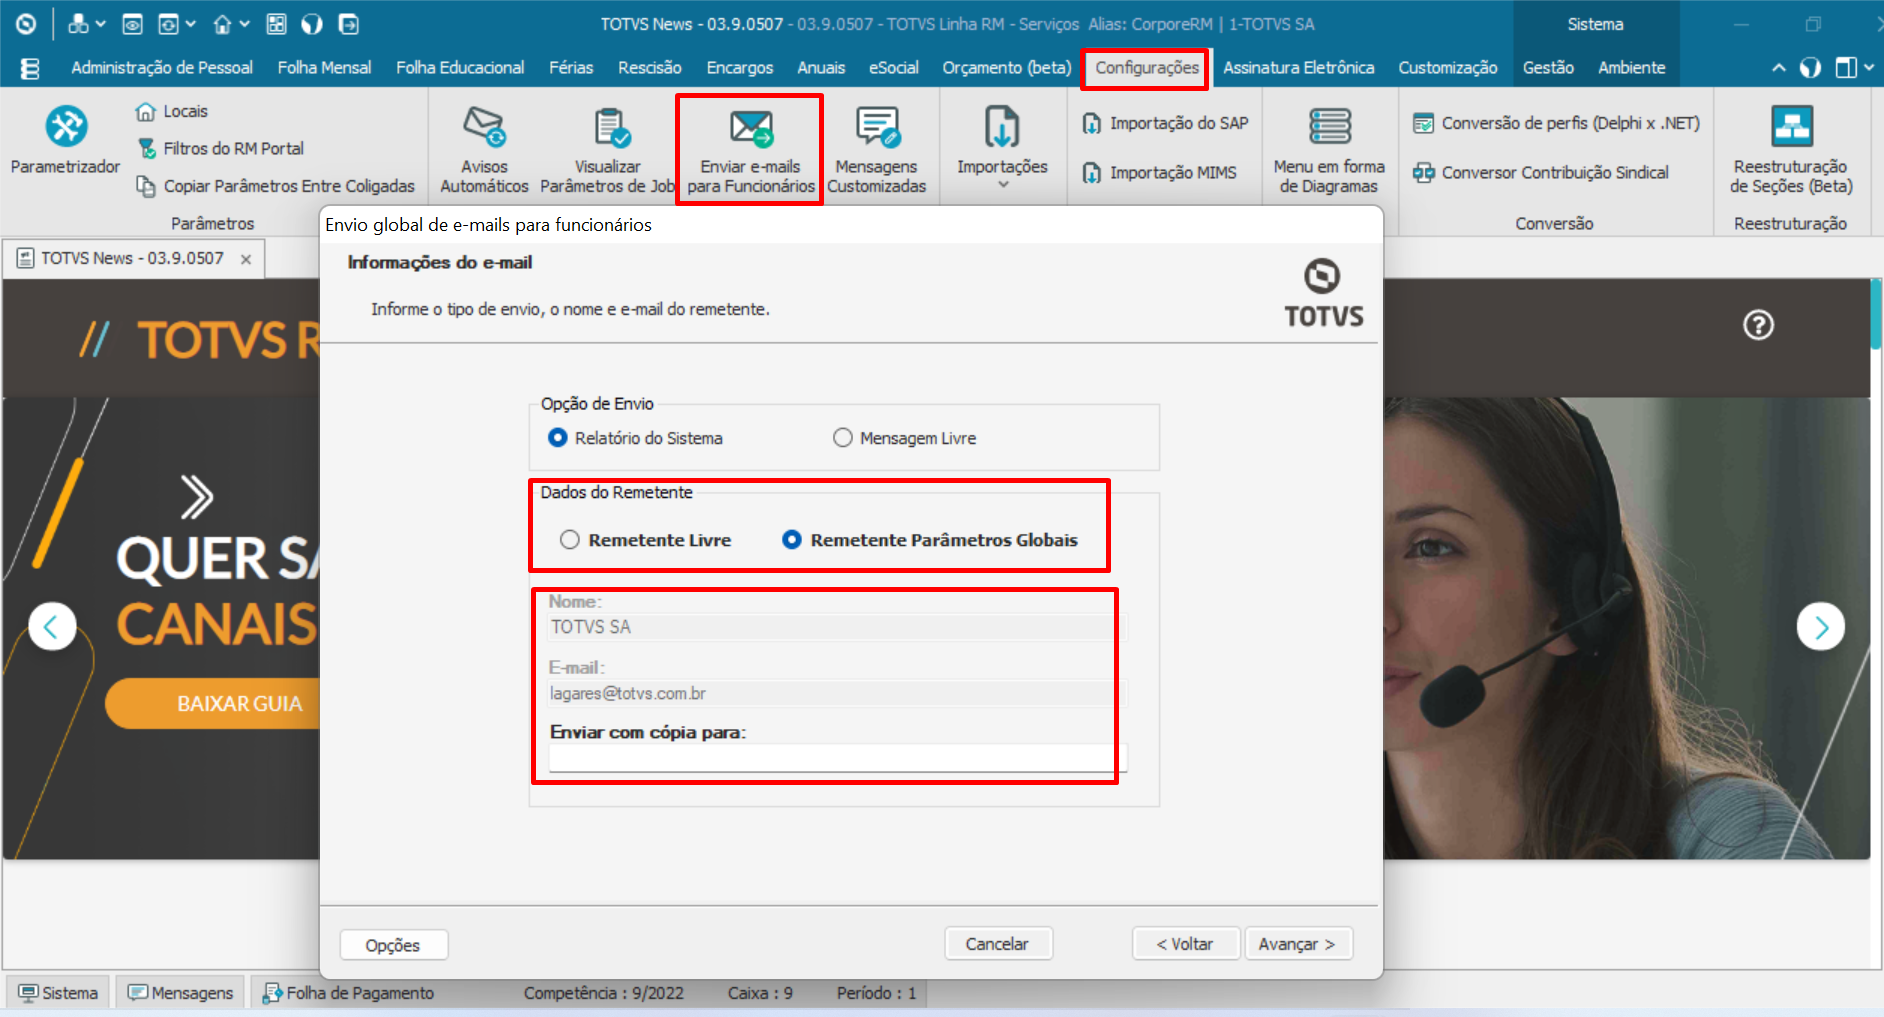Open the Anuais menu
This screenshot has width=1884, height=1017.
[821, 68]
